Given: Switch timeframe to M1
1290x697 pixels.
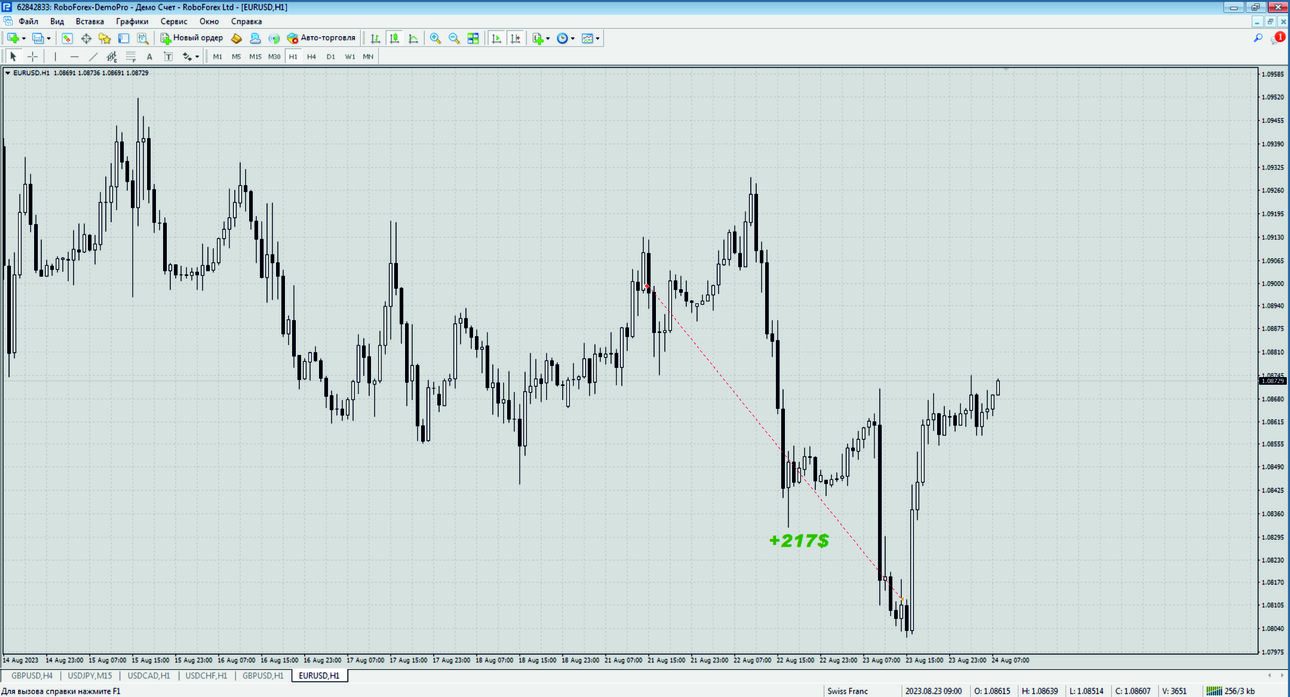Looking at the screenshot, I should tap(217, 57).
